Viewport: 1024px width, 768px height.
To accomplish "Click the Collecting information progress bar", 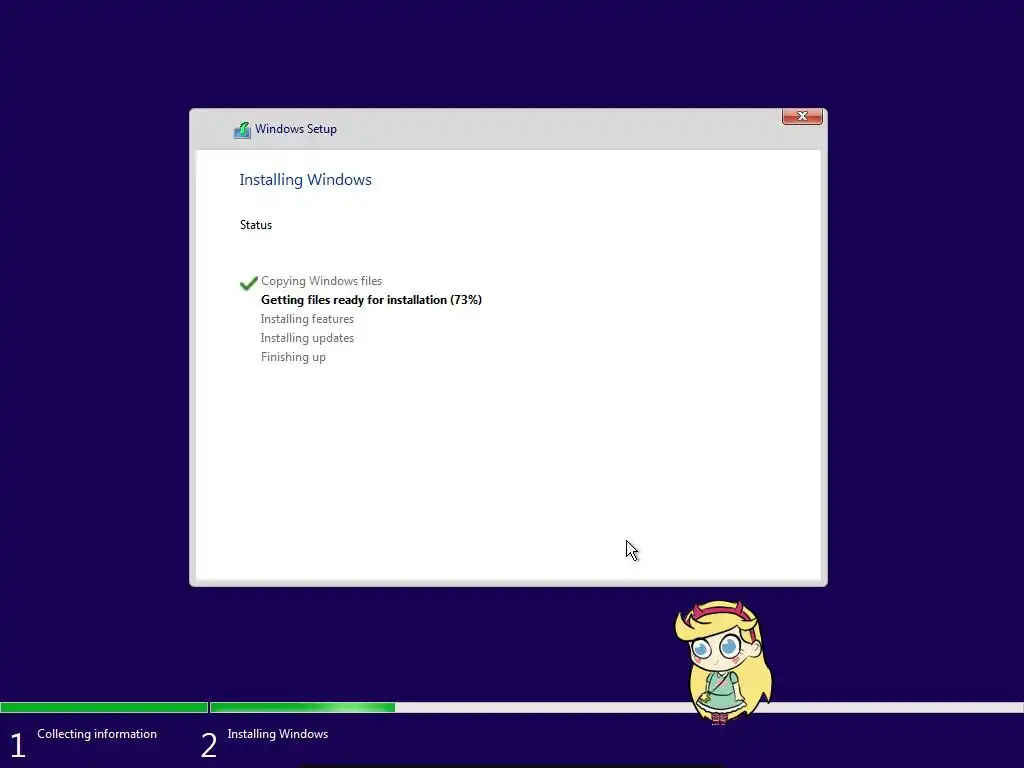I will 104,707.
